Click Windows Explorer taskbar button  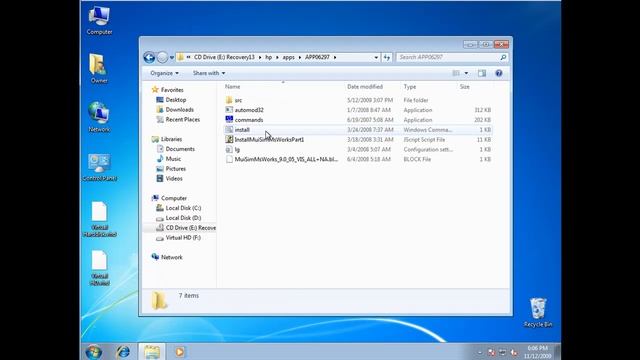(152, 352)
